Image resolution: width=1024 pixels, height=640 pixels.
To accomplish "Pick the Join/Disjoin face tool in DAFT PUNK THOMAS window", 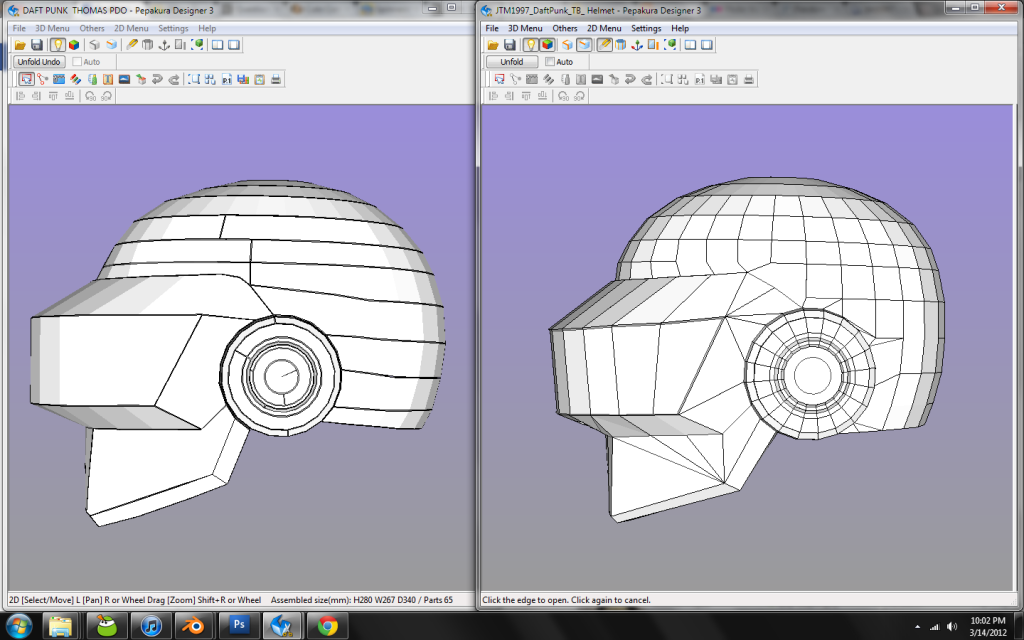I will coord(42,79).
